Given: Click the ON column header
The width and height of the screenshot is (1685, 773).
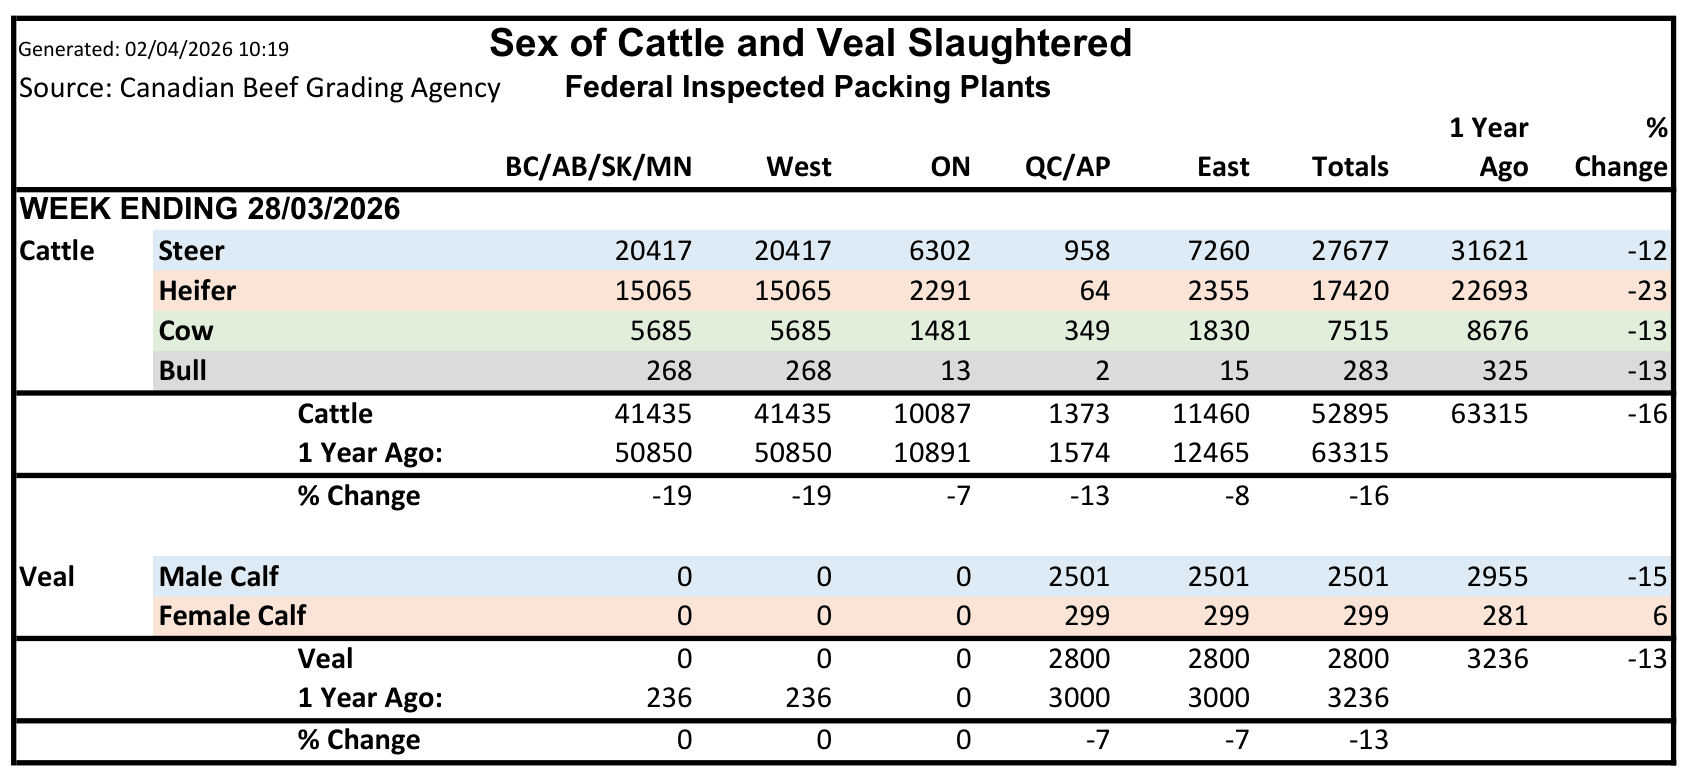Looking at the screenshot, I should [950, 167].
